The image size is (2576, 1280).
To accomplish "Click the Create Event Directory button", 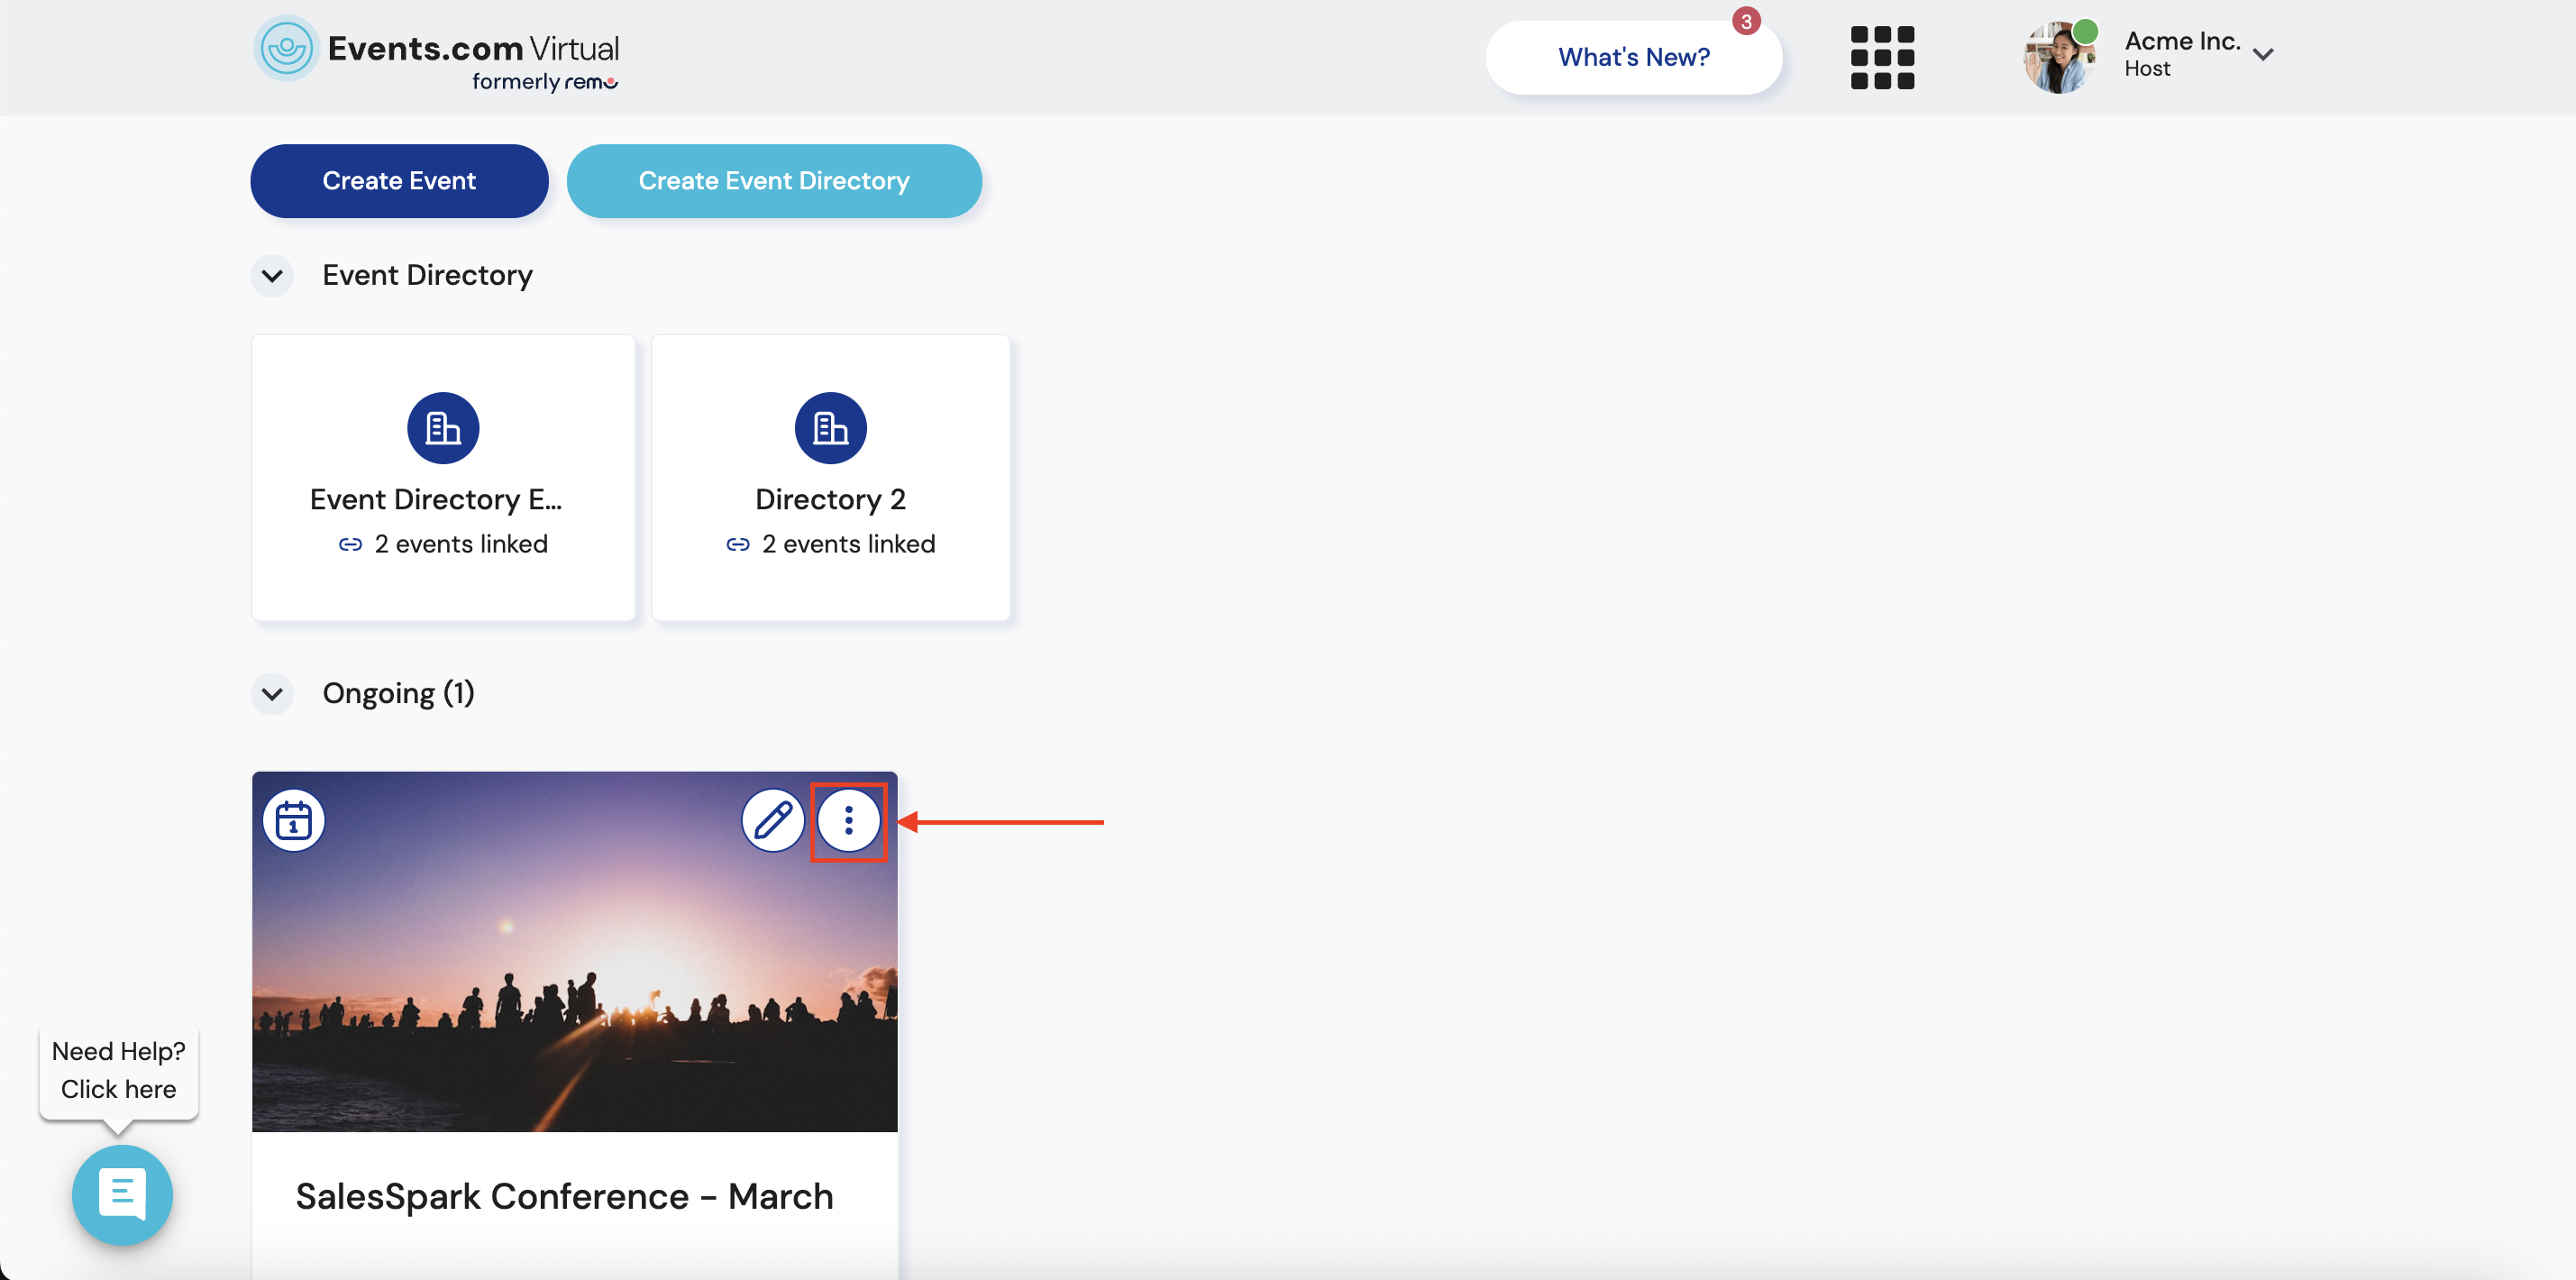I will 773,181.
